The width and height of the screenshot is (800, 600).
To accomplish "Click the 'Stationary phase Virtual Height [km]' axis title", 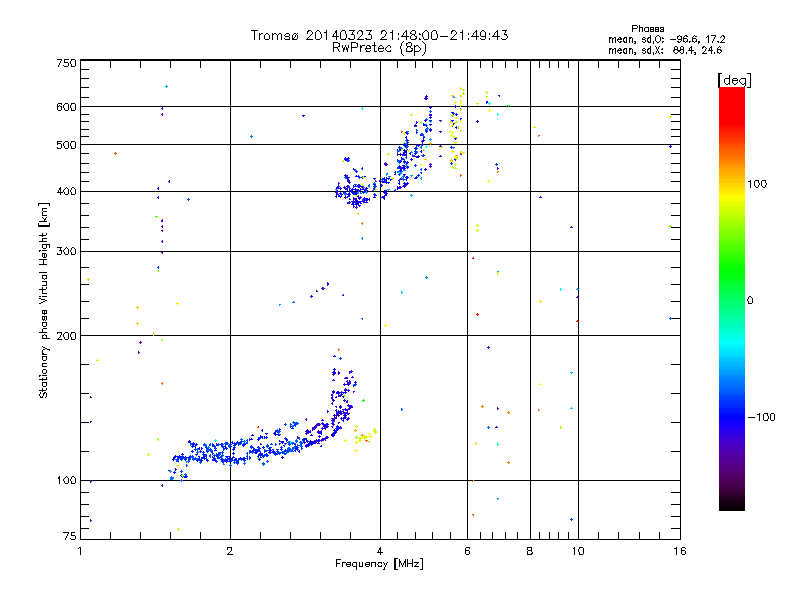I will (x=44, y=301).
